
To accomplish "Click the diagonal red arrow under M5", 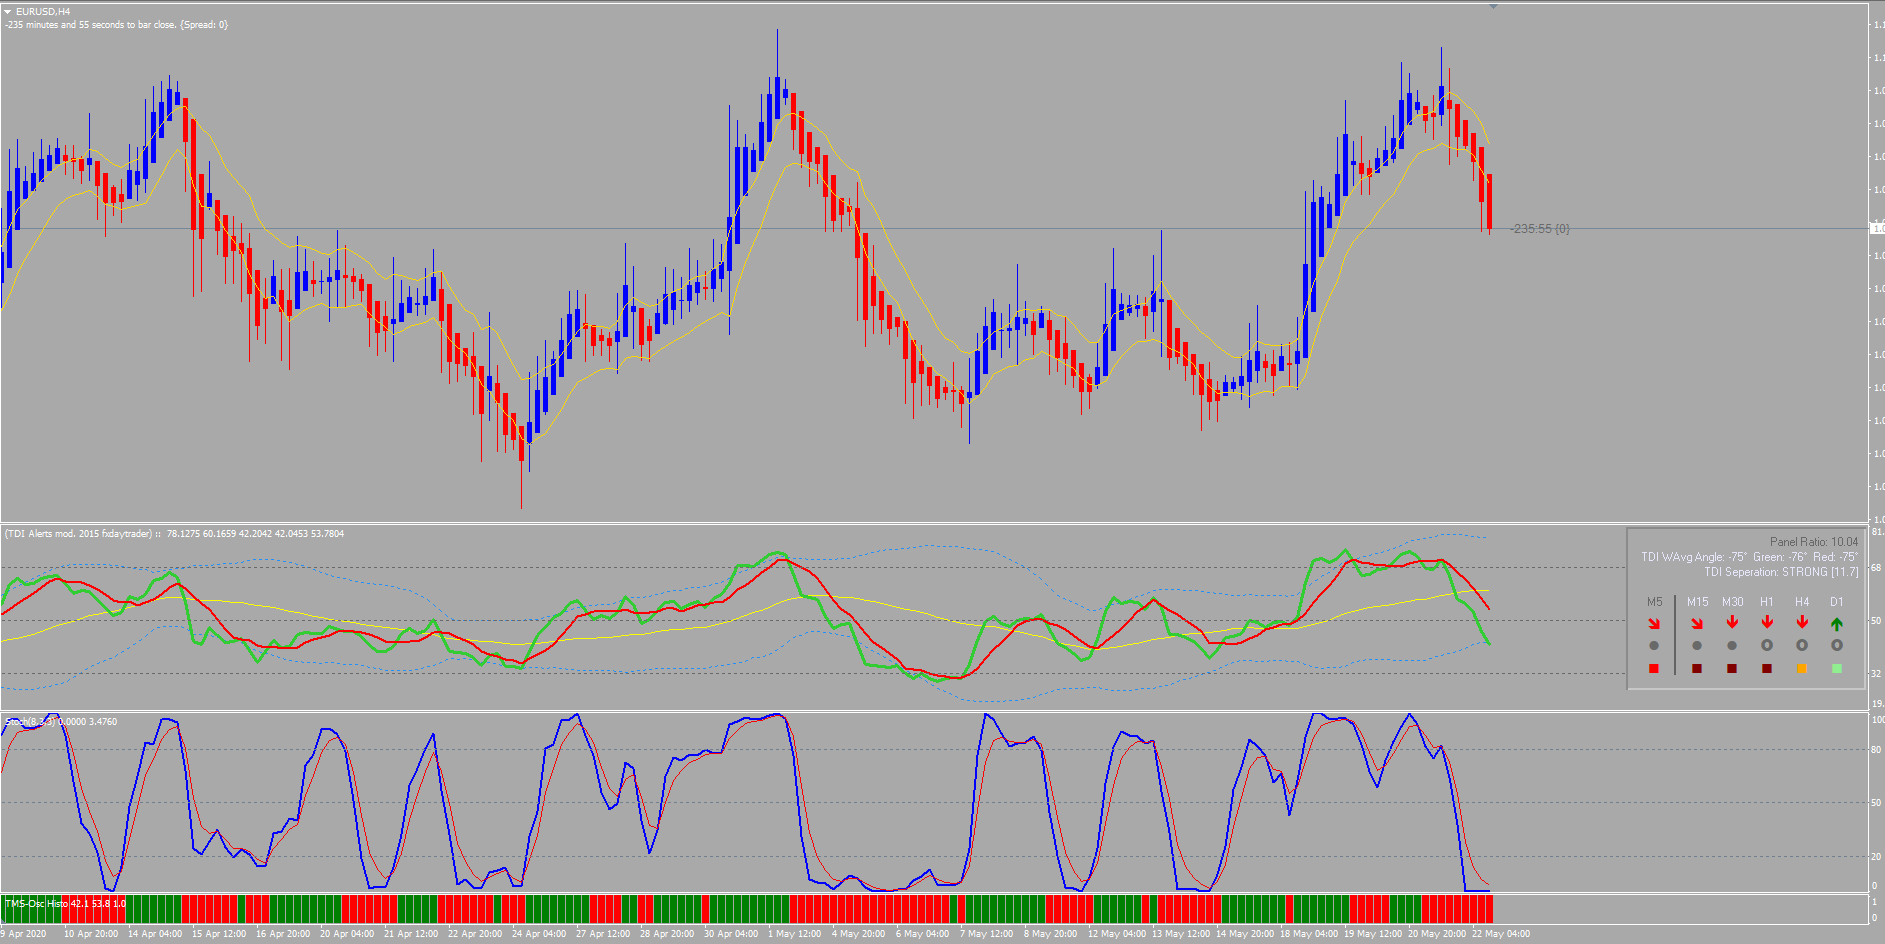I will [1654, 622].
